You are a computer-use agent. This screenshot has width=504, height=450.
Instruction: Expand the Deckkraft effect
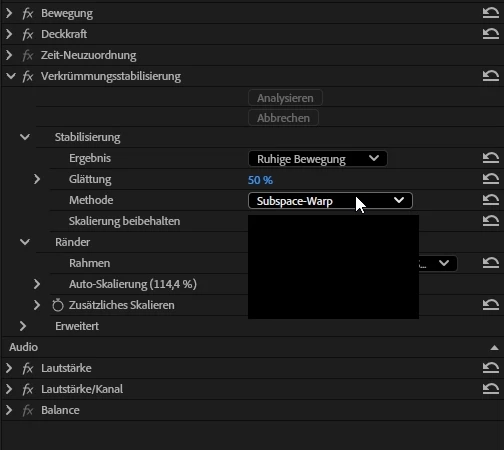coord(9,34)
